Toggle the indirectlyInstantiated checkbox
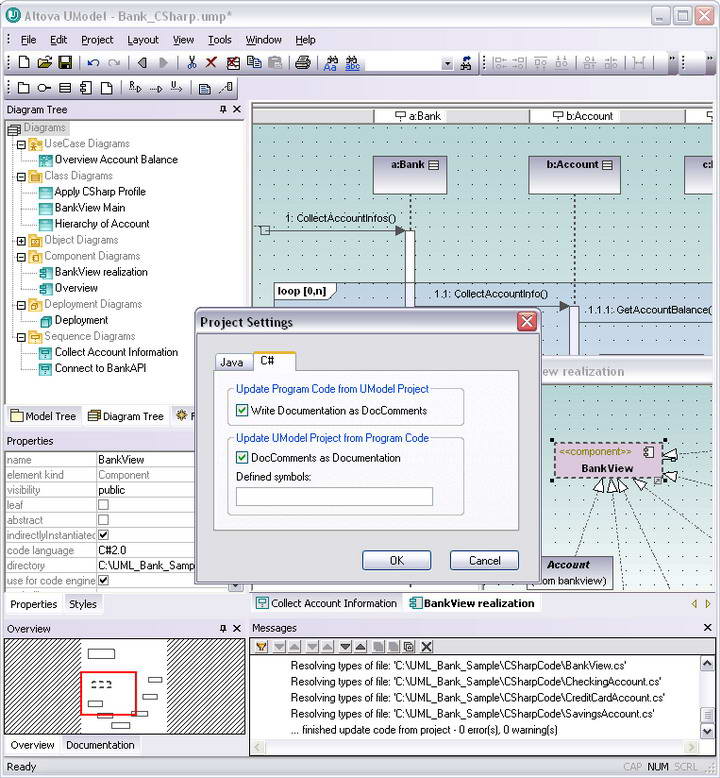720x778 pixels. 103,535
